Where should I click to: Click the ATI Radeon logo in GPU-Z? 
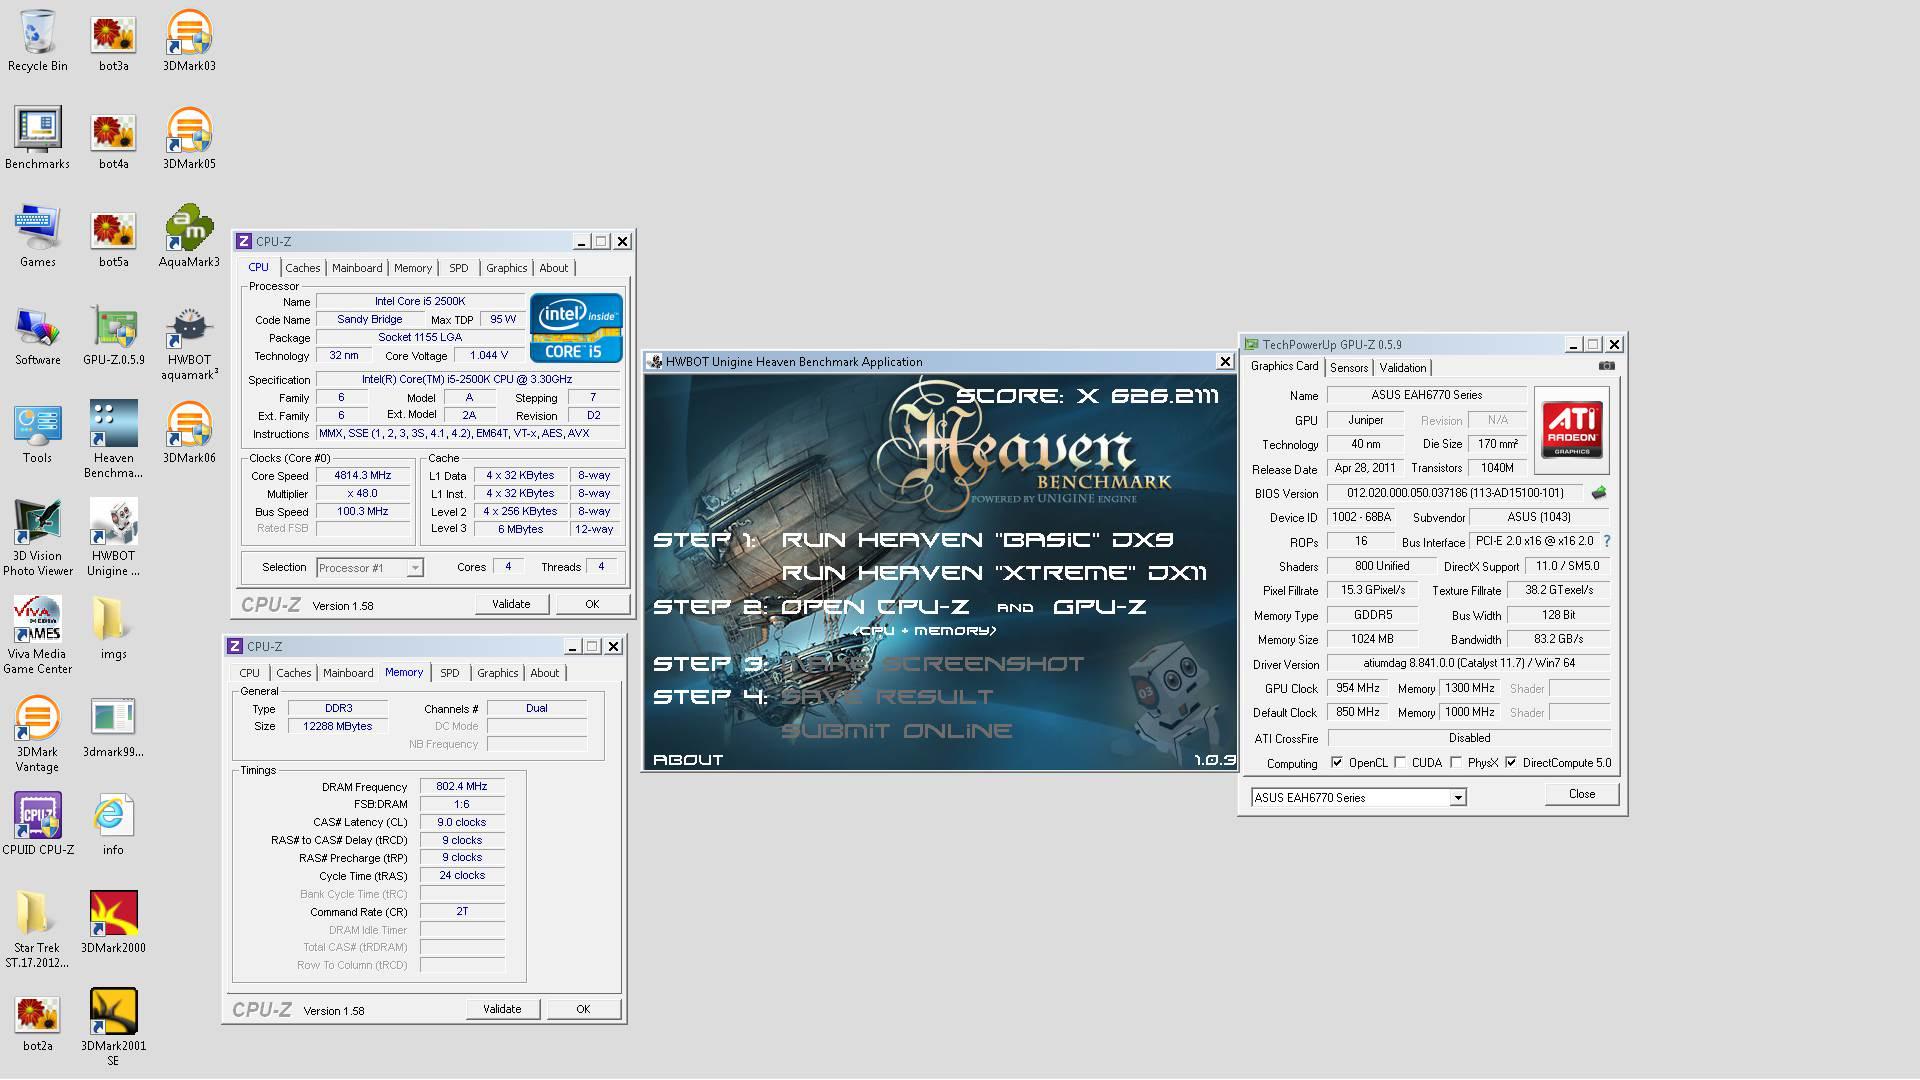(1571, 429)
